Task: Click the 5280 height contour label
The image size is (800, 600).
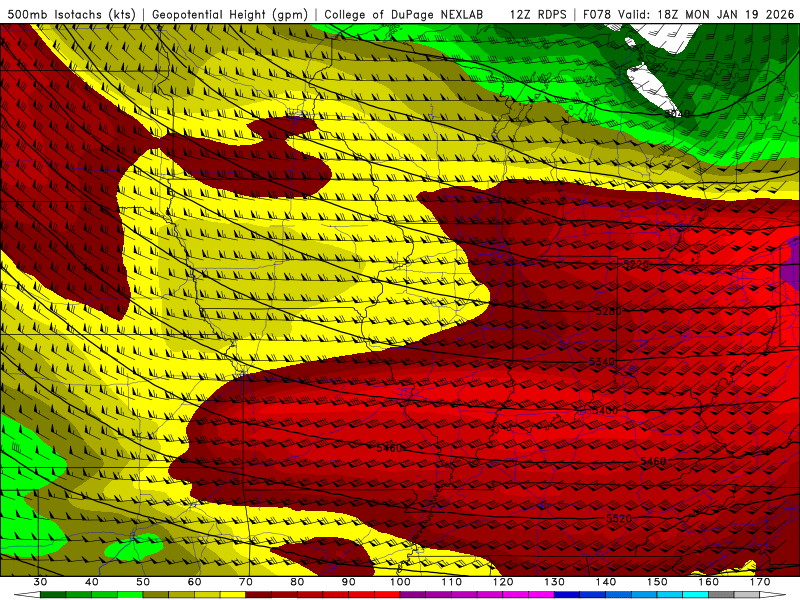Action: [x=609, y=311]
